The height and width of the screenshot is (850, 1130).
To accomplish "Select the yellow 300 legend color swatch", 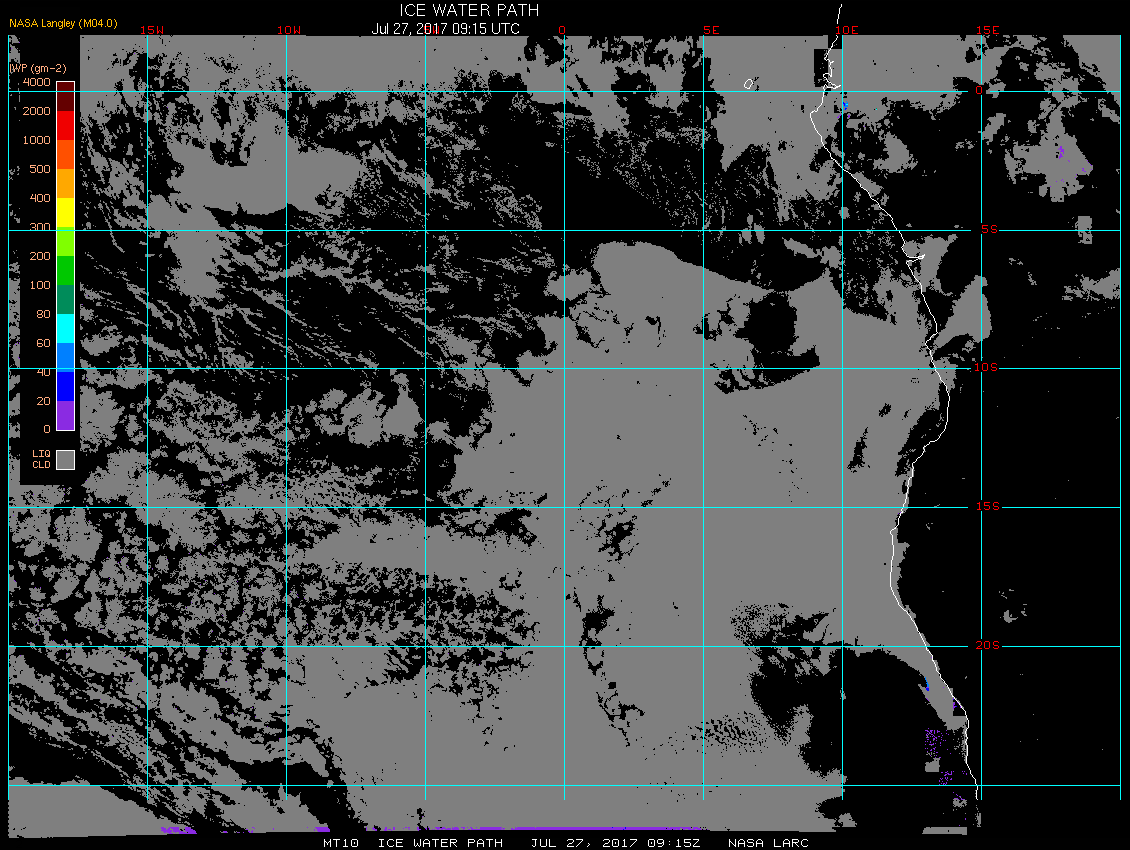I will 66,212.
